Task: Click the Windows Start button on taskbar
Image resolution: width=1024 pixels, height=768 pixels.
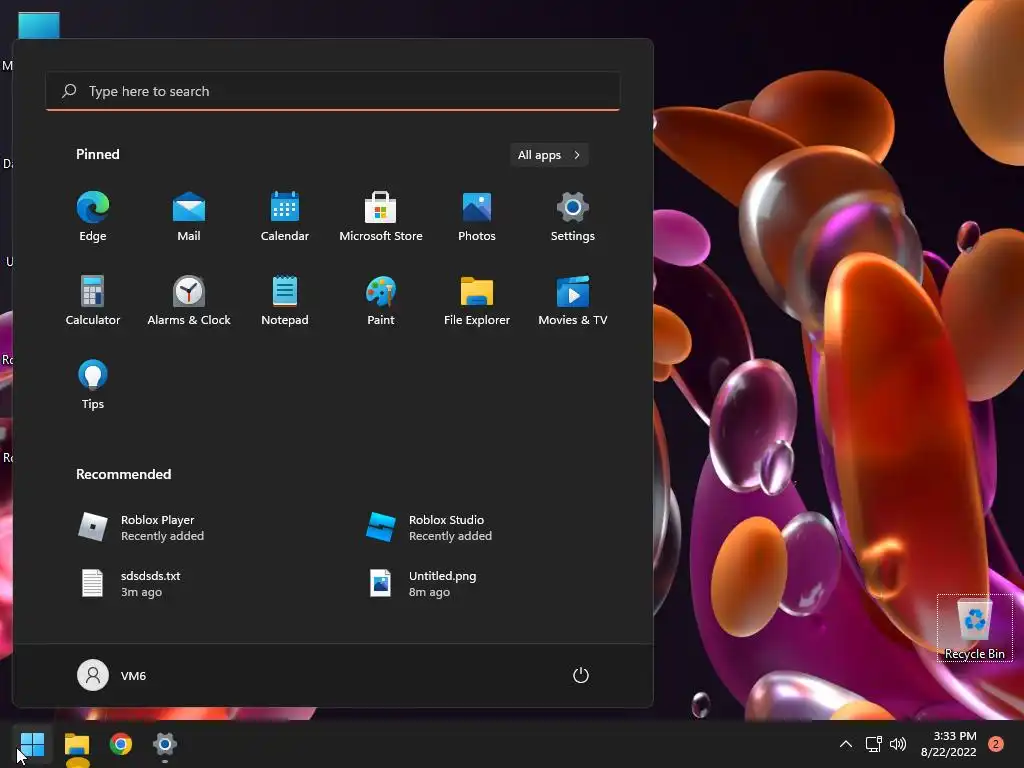Action: pos(32,744)
